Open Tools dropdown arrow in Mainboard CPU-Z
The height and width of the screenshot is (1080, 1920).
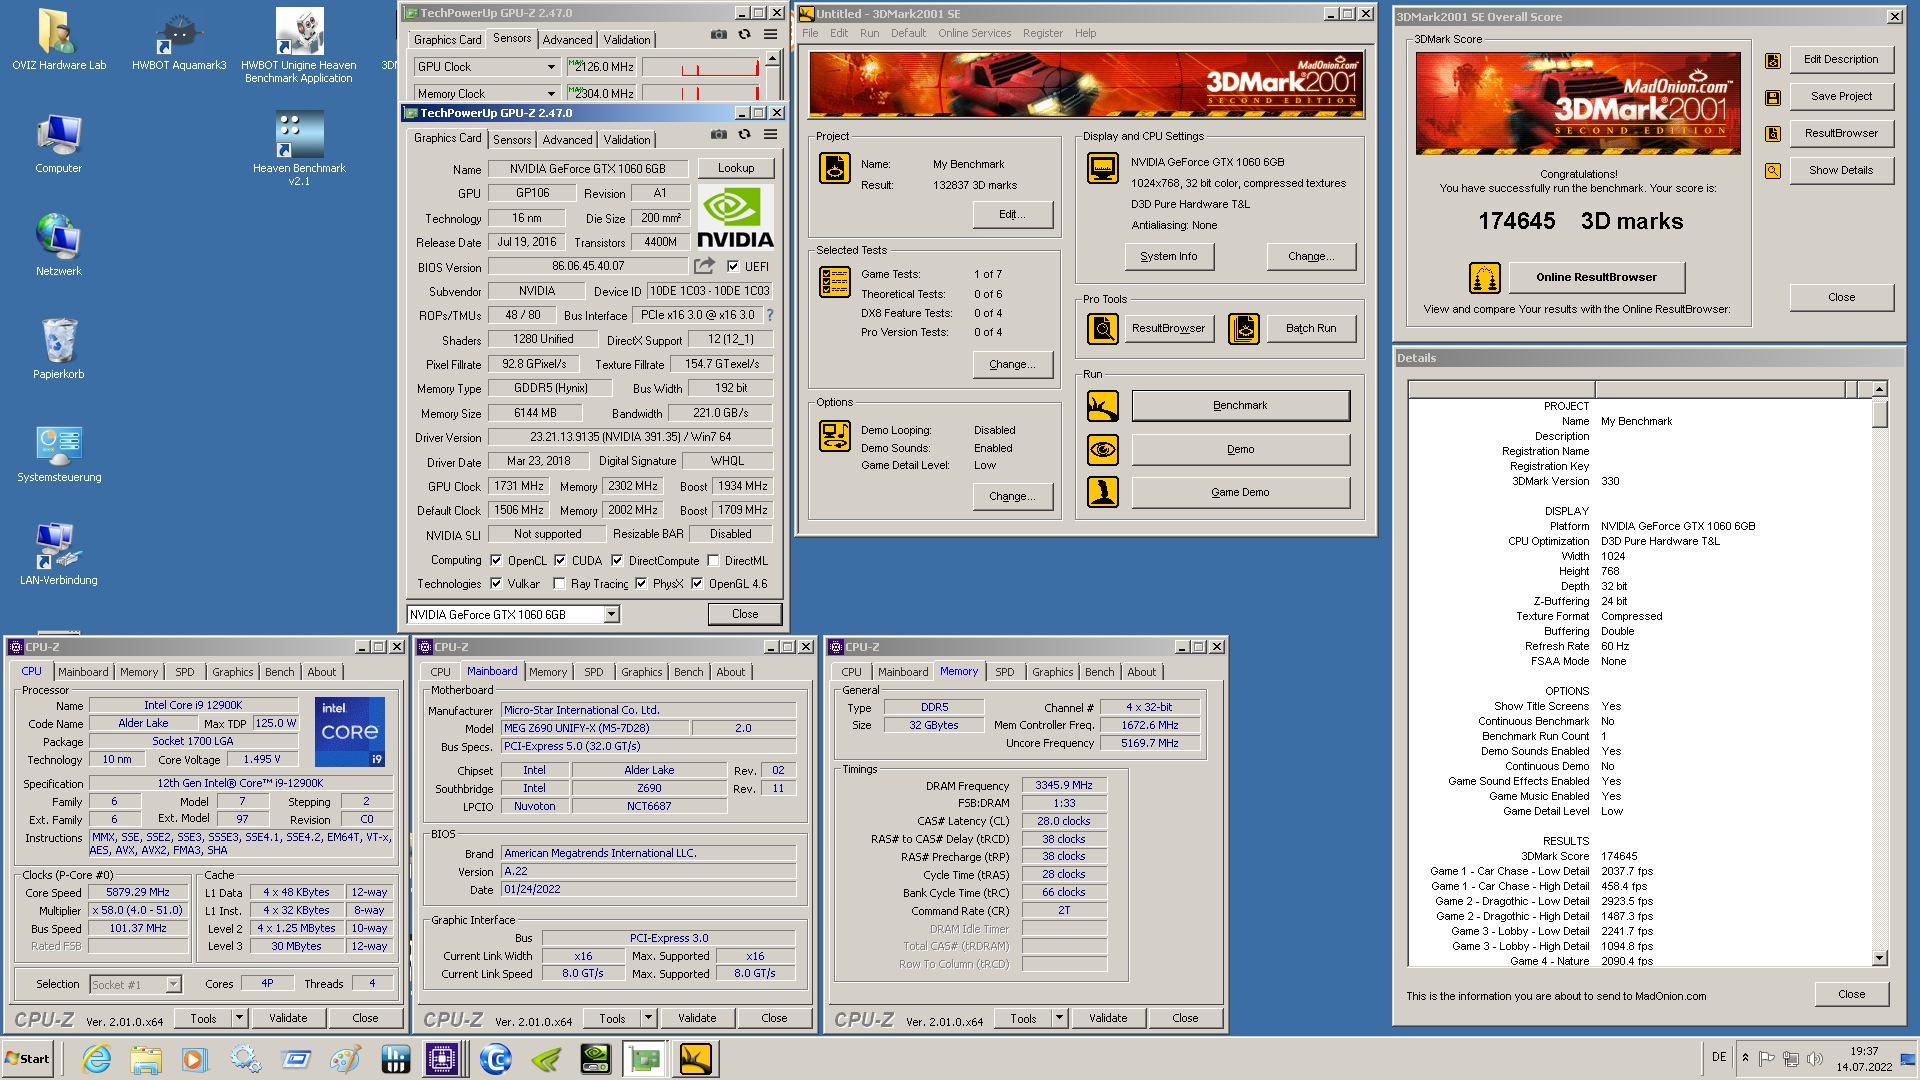coord(648,1018)
